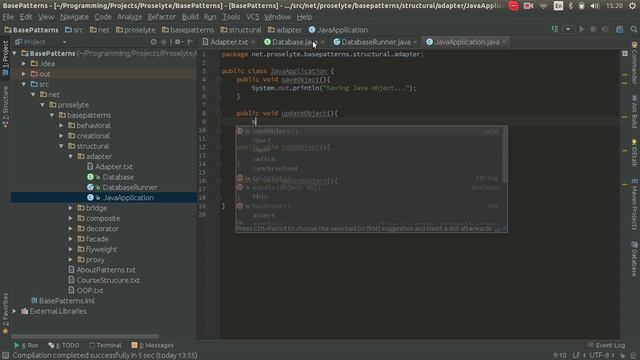This screenshot has width=640, height=360.
Task: Click the system volume icon
Action: point(595,6)
